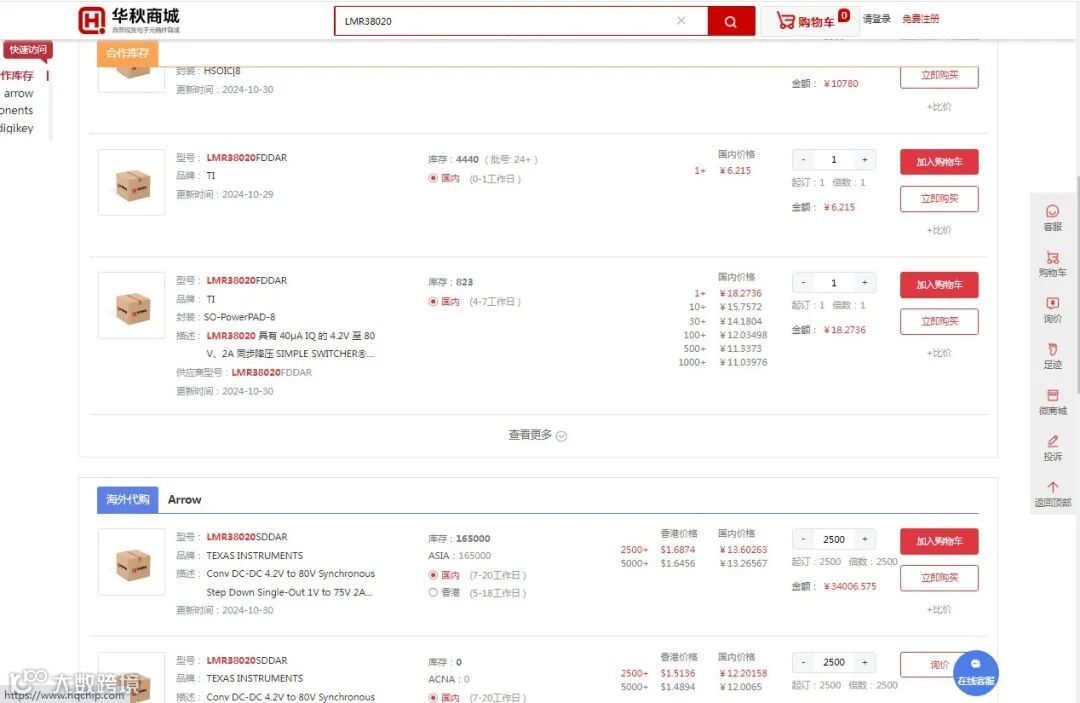The height and width of the screenshot is (703, 1080).
Task: Add the ¥6.215 item to price comparison
Action: (x=939, y=230)
